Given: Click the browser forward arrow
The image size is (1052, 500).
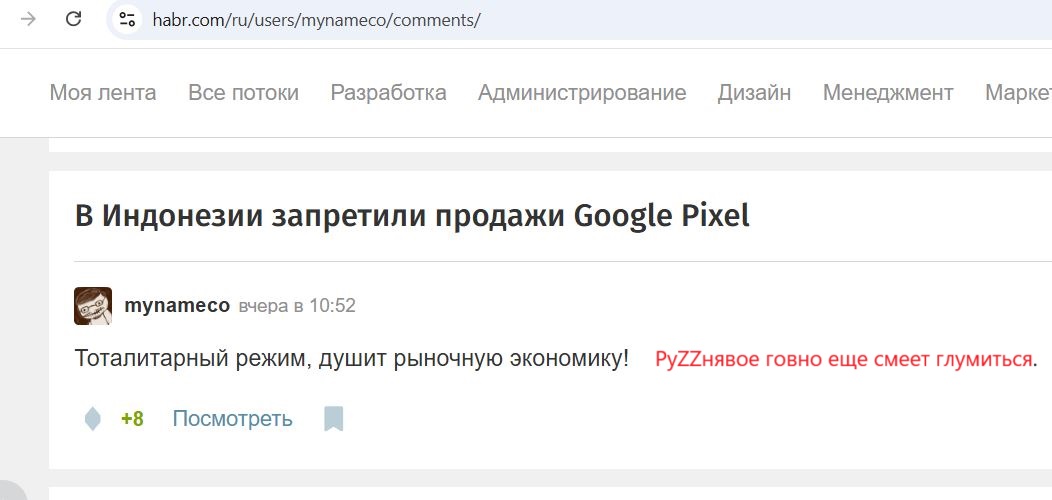Looking at the screenshot, I should click(28, 19).
